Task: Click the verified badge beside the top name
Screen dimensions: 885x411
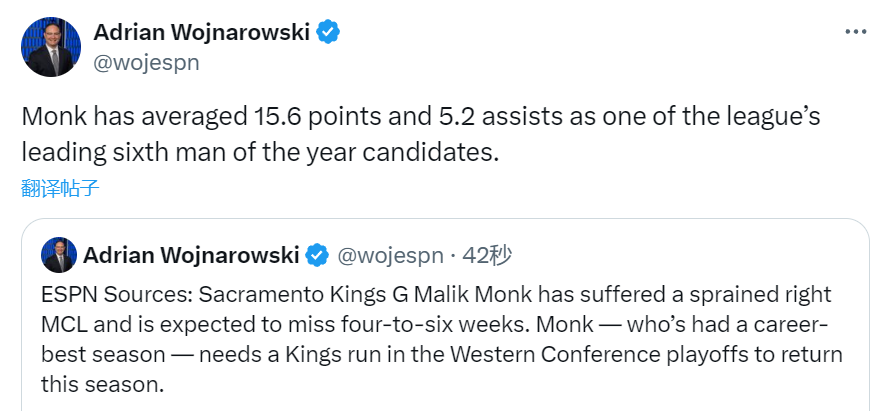Action: click(329, 32)
